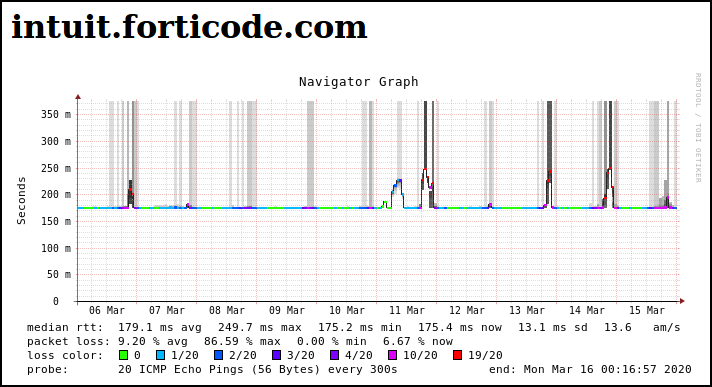The height and width of the screenshot is (387, 712).
Task: Click the 179.1 ms avg rtt value
Action: 160,327
